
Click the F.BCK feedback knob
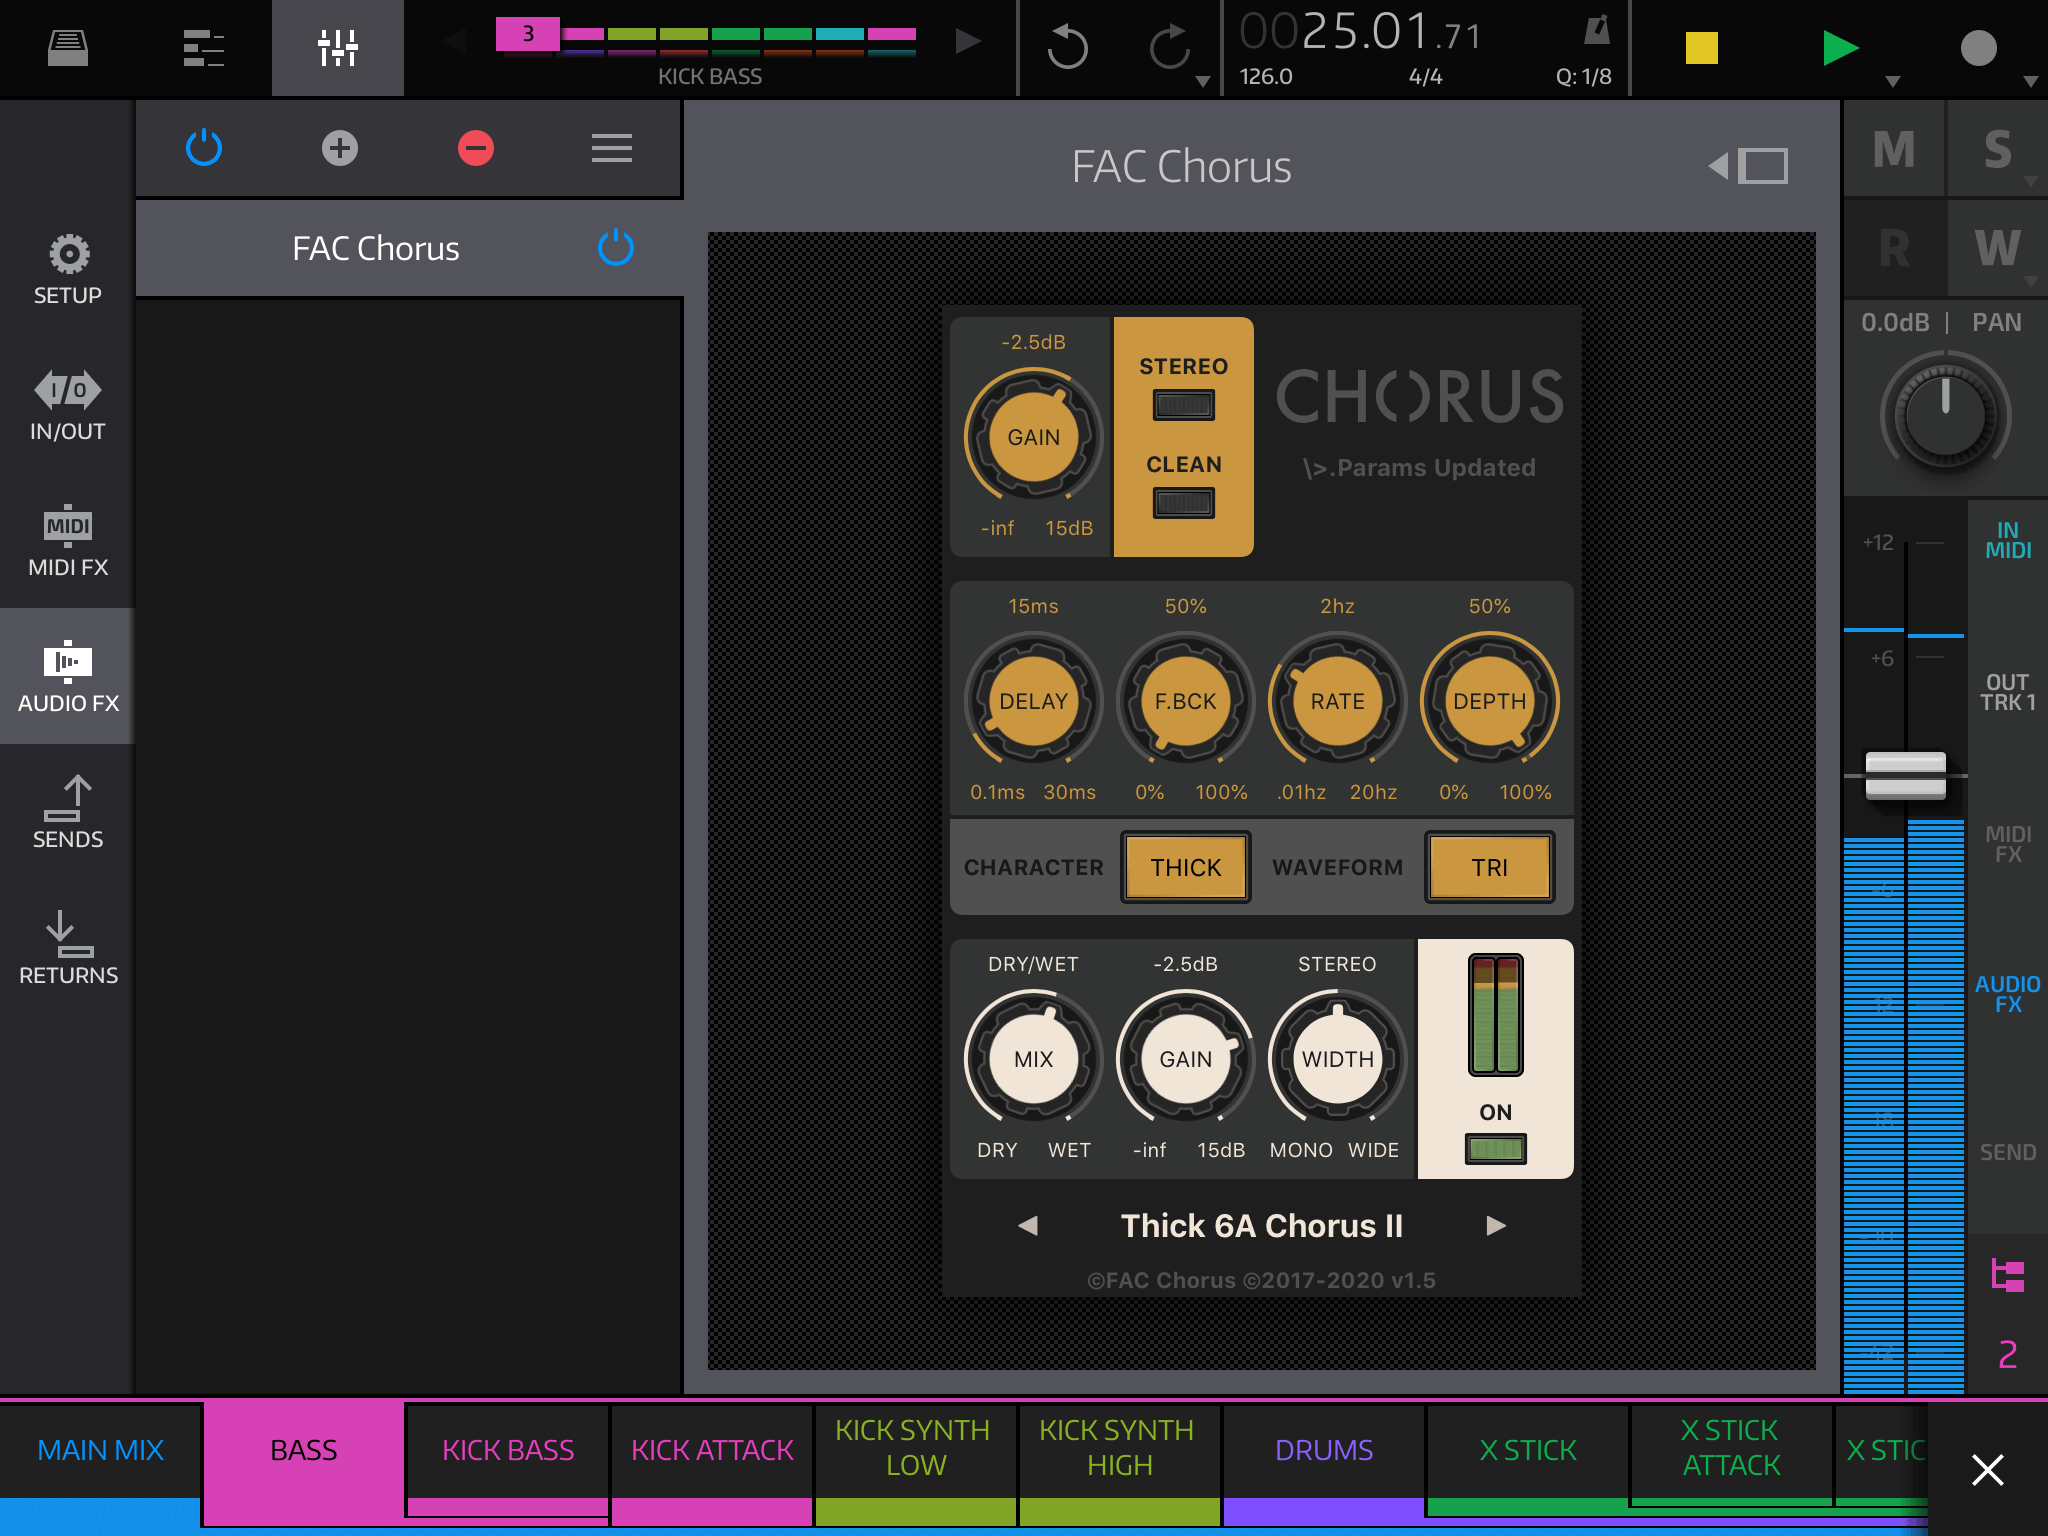[x=1186, y=701]
